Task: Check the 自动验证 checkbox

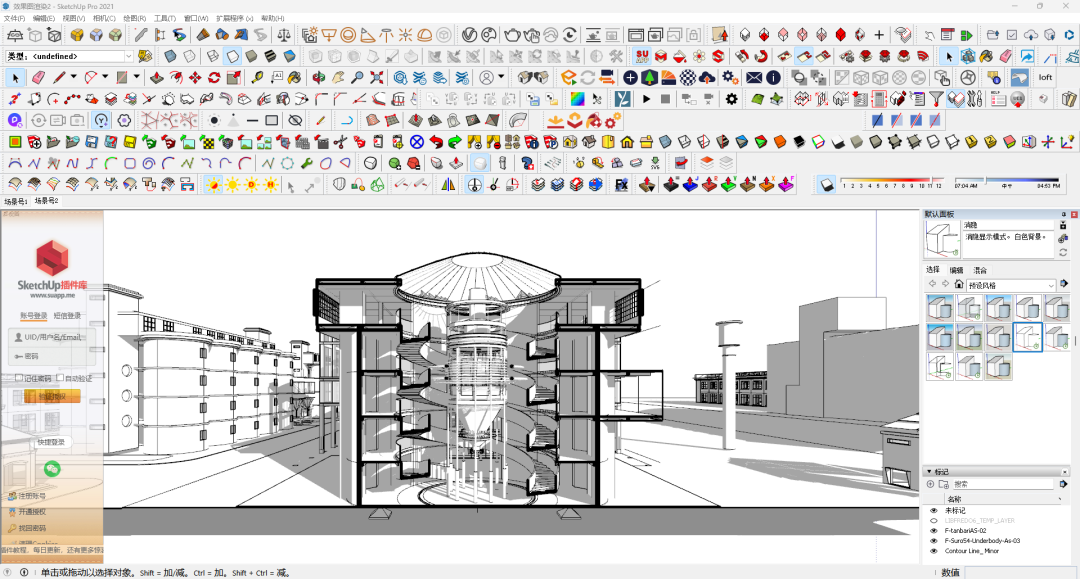Action: tap(60, 378)
